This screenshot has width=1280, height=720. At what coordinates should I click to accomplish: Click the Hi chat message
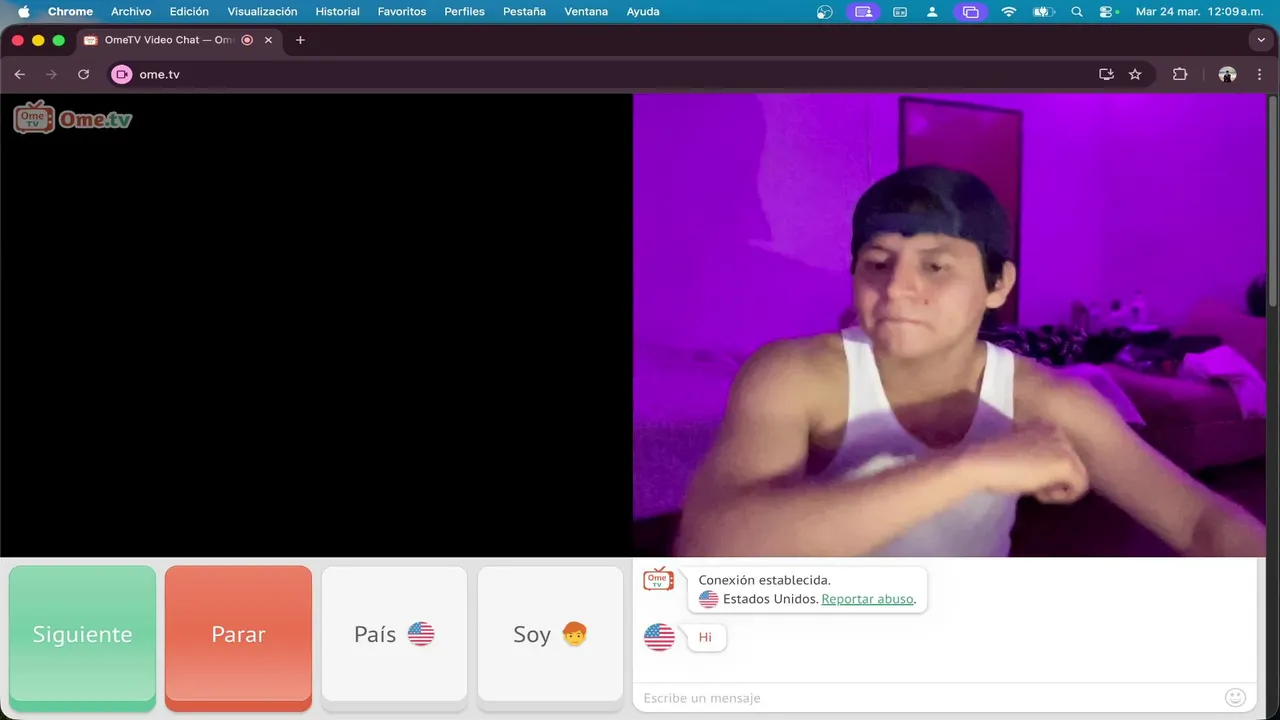705,637
